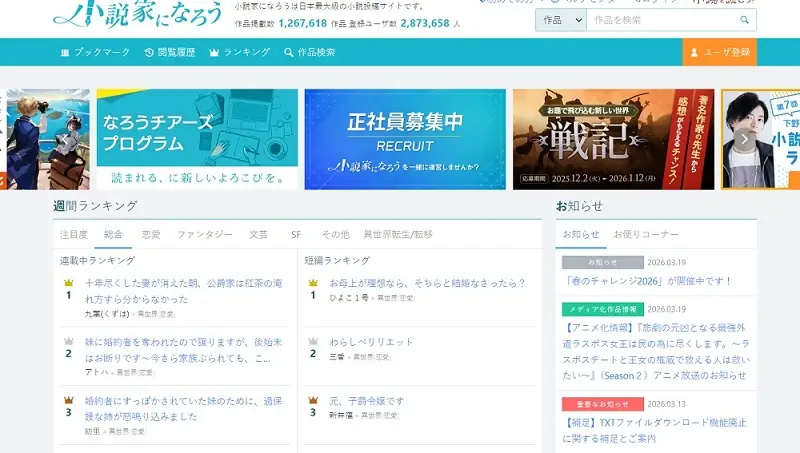Open ブックマーク in the navigation bar
The height and width of the screenshot is (453, 800).
pos(95,52)
